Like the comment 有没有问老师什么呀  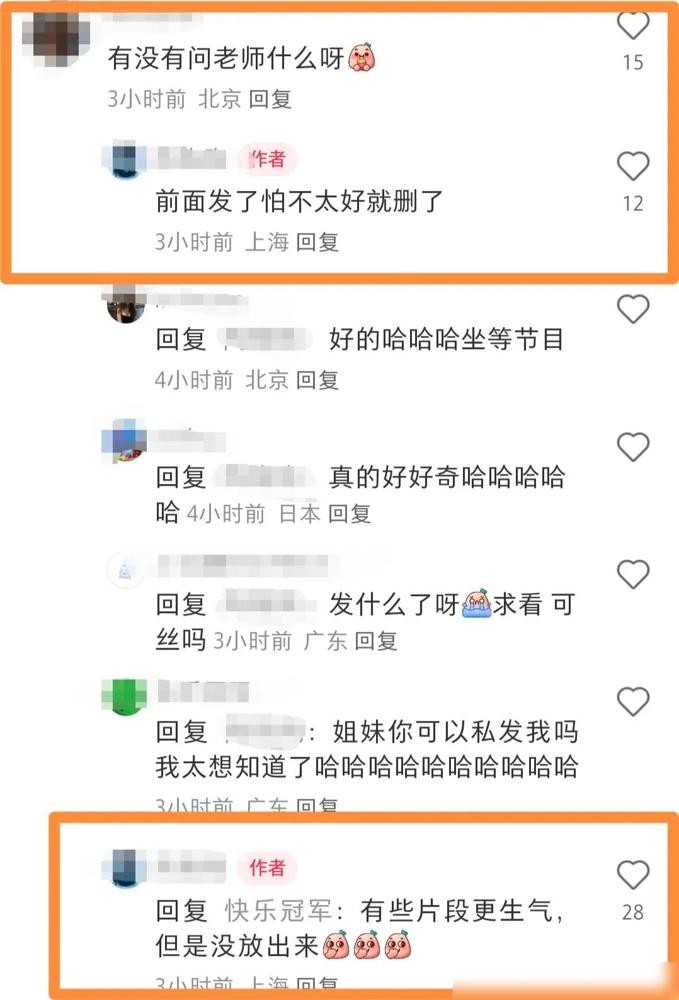[633, 26]
